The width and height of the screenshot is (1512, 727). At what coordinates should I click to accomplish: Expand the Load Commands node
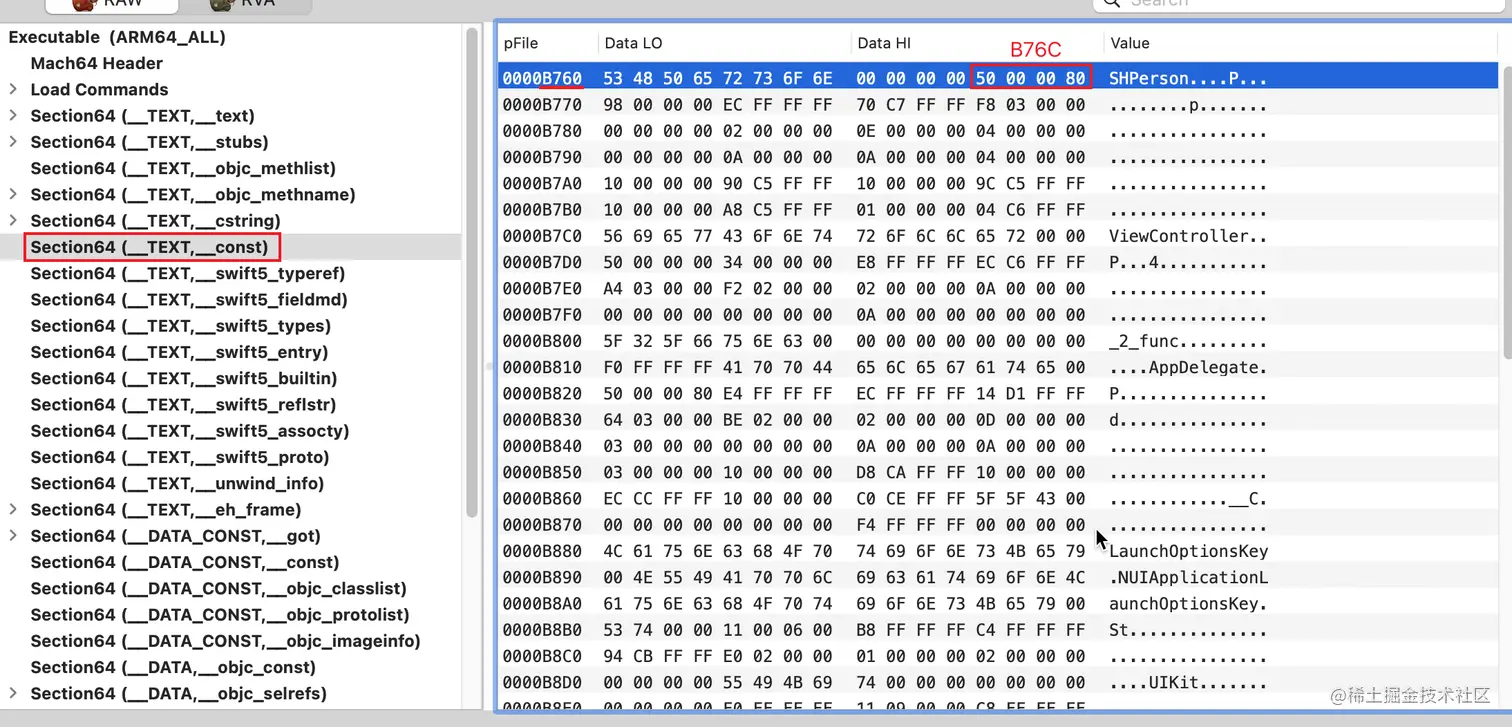point(13,89)
